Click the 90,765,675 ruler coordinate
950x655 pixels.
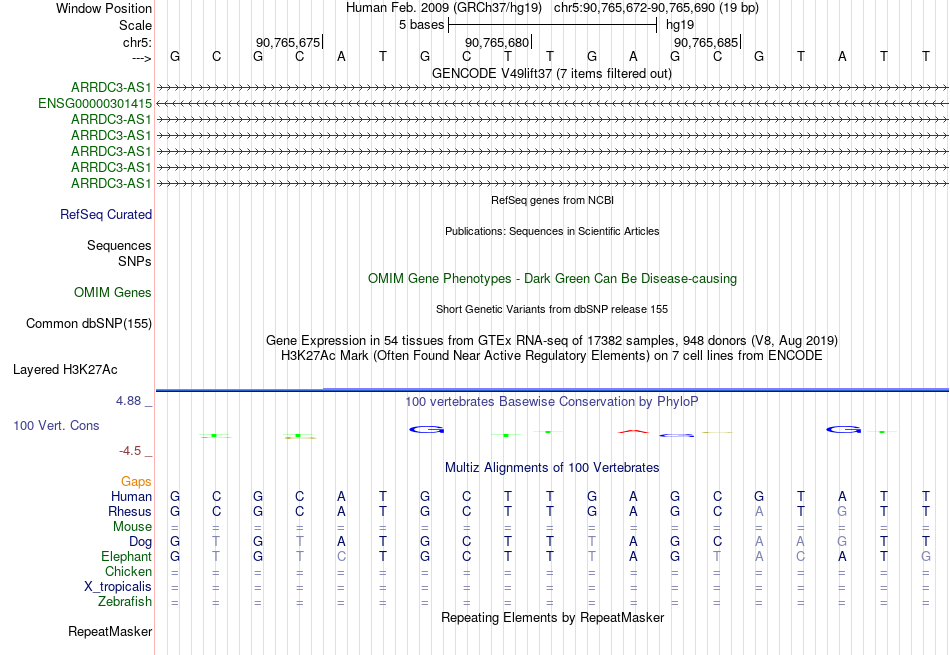(288, 42)
